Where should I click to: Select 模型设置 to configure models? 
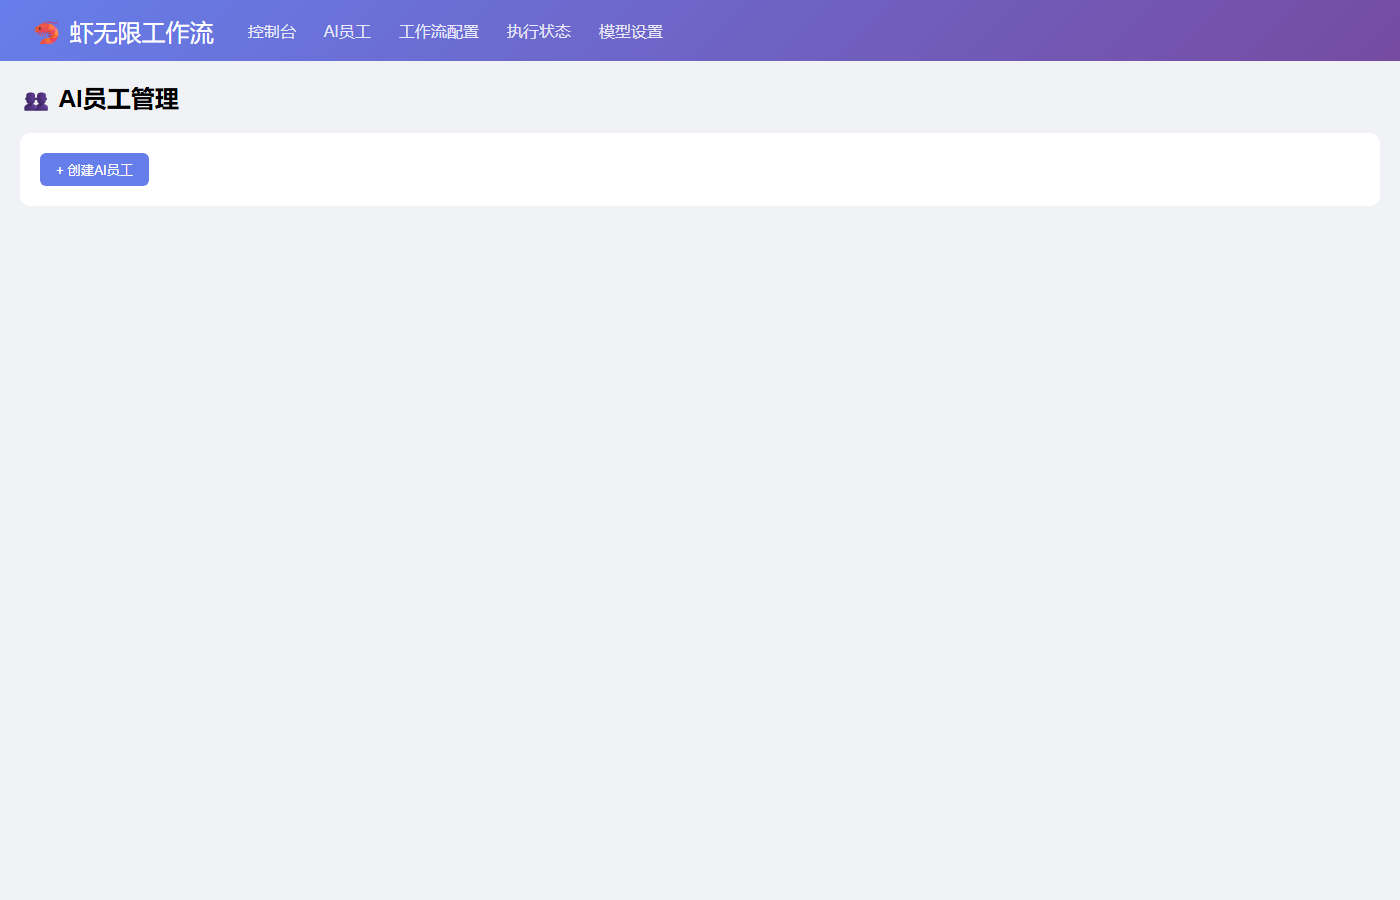click(x=631, y=32)
